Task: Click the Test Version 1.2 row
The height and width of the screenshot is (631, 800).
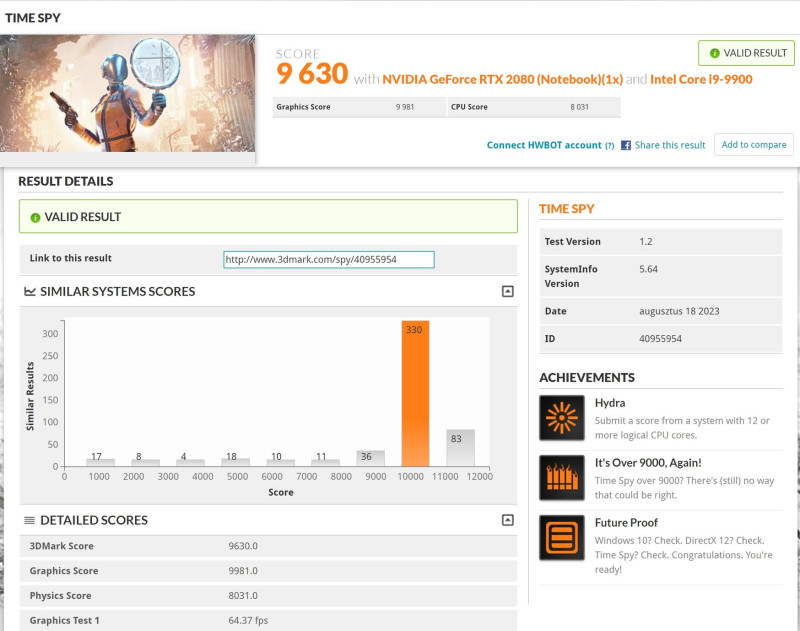Action: coord(661,242)
